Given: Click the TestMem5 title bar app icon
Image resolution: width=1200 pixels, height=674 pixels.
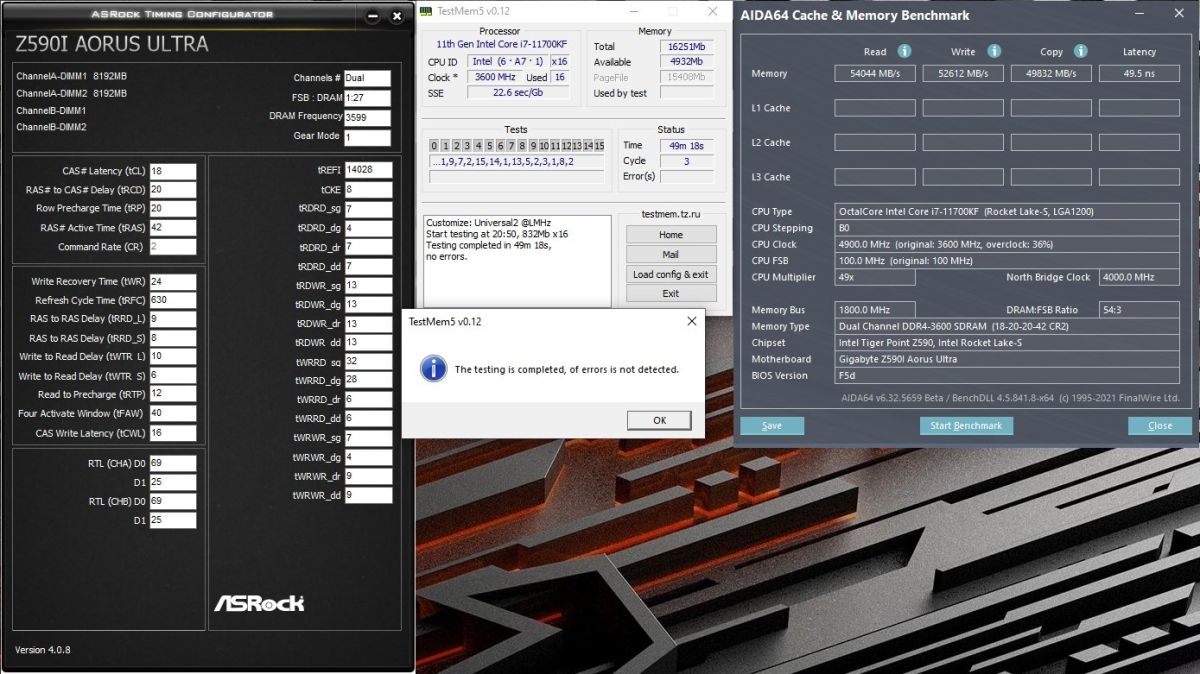Looking at the screenshot, I should [427, 12].
